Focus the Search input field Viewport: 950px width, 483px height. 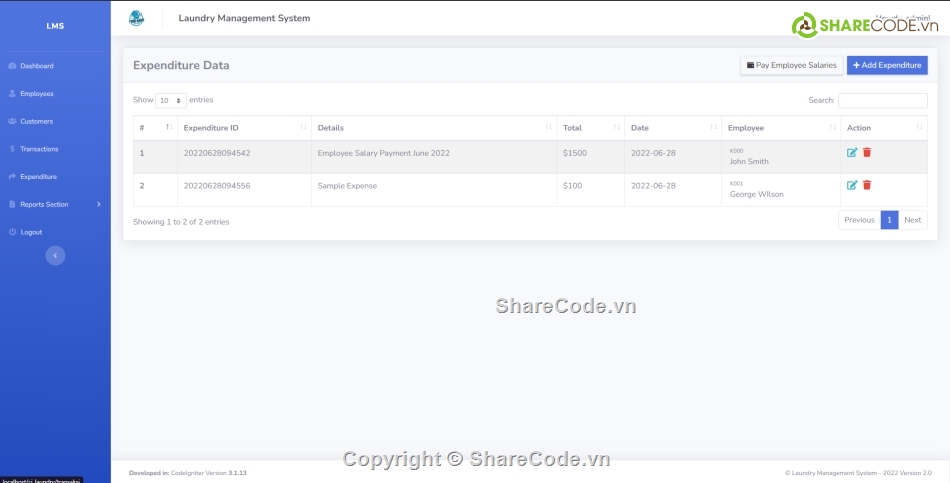click(882, 101)
